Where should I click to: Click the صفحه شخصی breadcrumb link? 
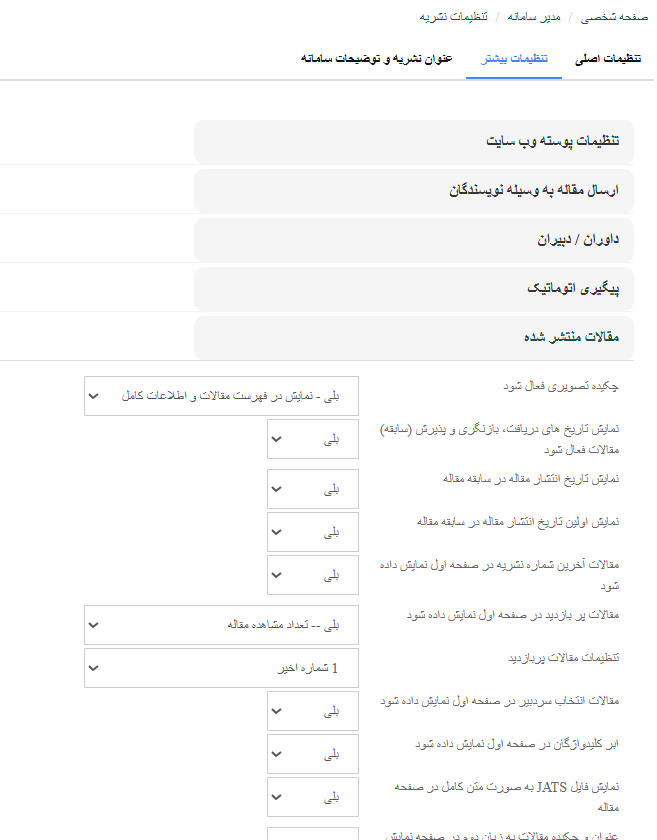click(621, 17)
